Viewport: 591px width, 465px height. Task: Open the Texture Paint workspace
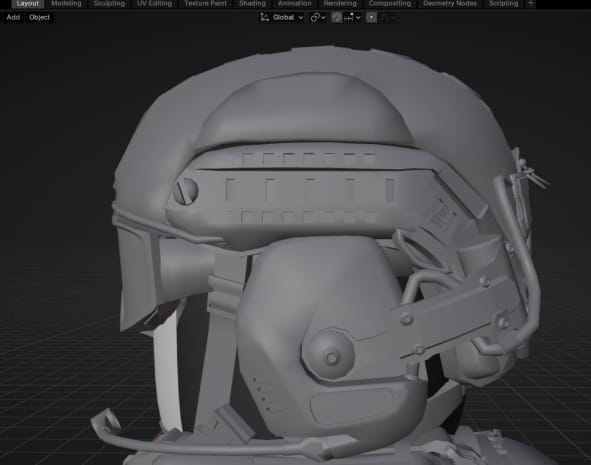[x=206, y=3]
